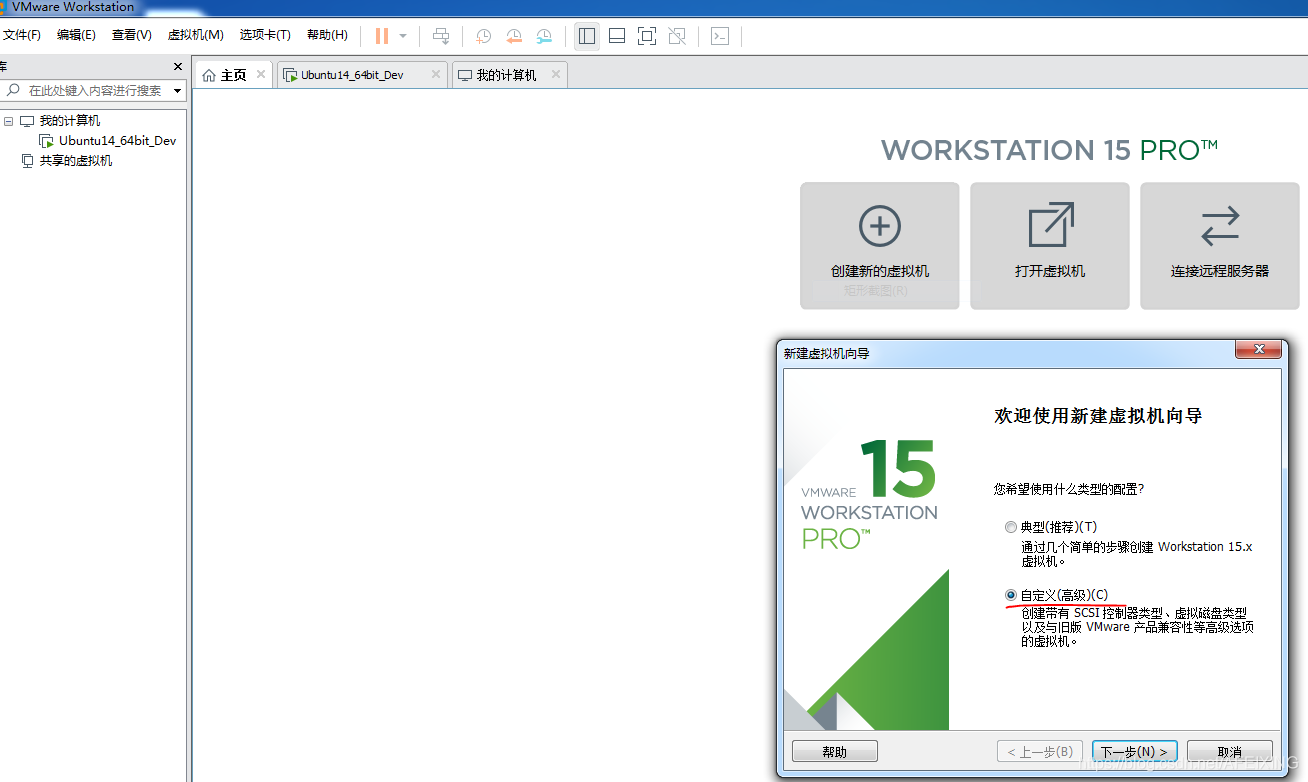
Task: Open the snapshot manager wrench-clock icon
Action: click(x=544, y=36)
